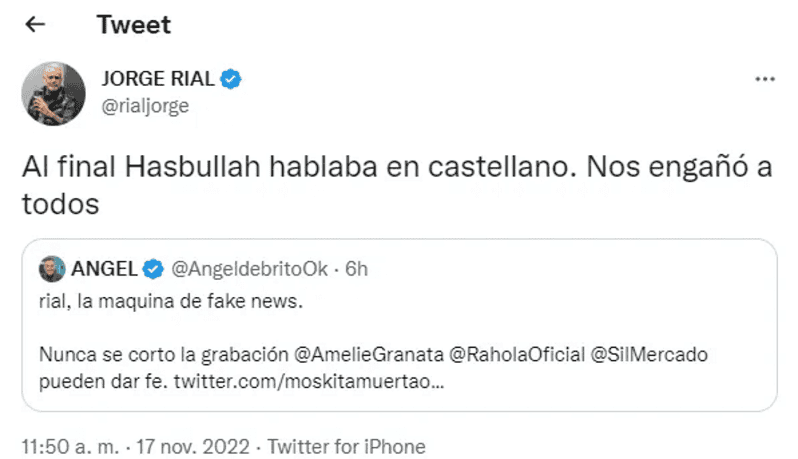Viewport: 798px width, 459px height.
Task: Go back using the left arrow
Action: click(x=36, y=26)
